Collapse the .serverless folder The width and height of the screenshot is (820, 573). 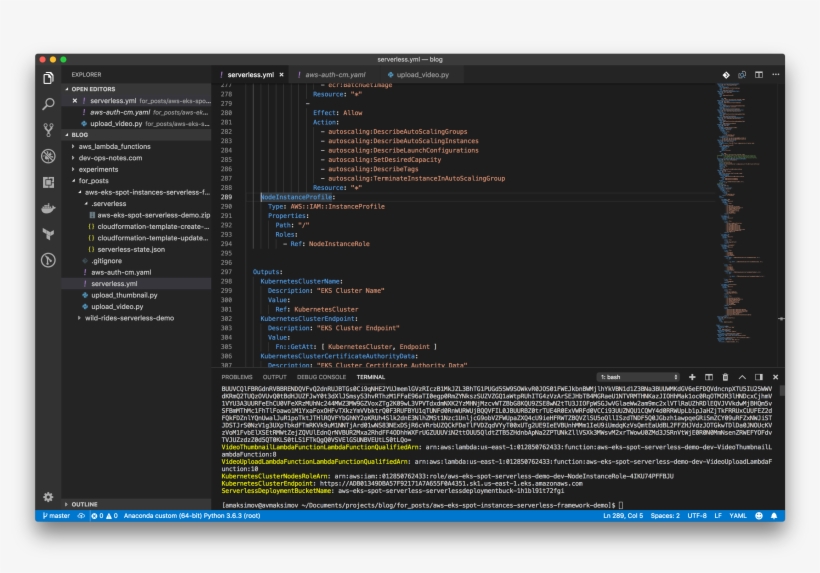109,204
